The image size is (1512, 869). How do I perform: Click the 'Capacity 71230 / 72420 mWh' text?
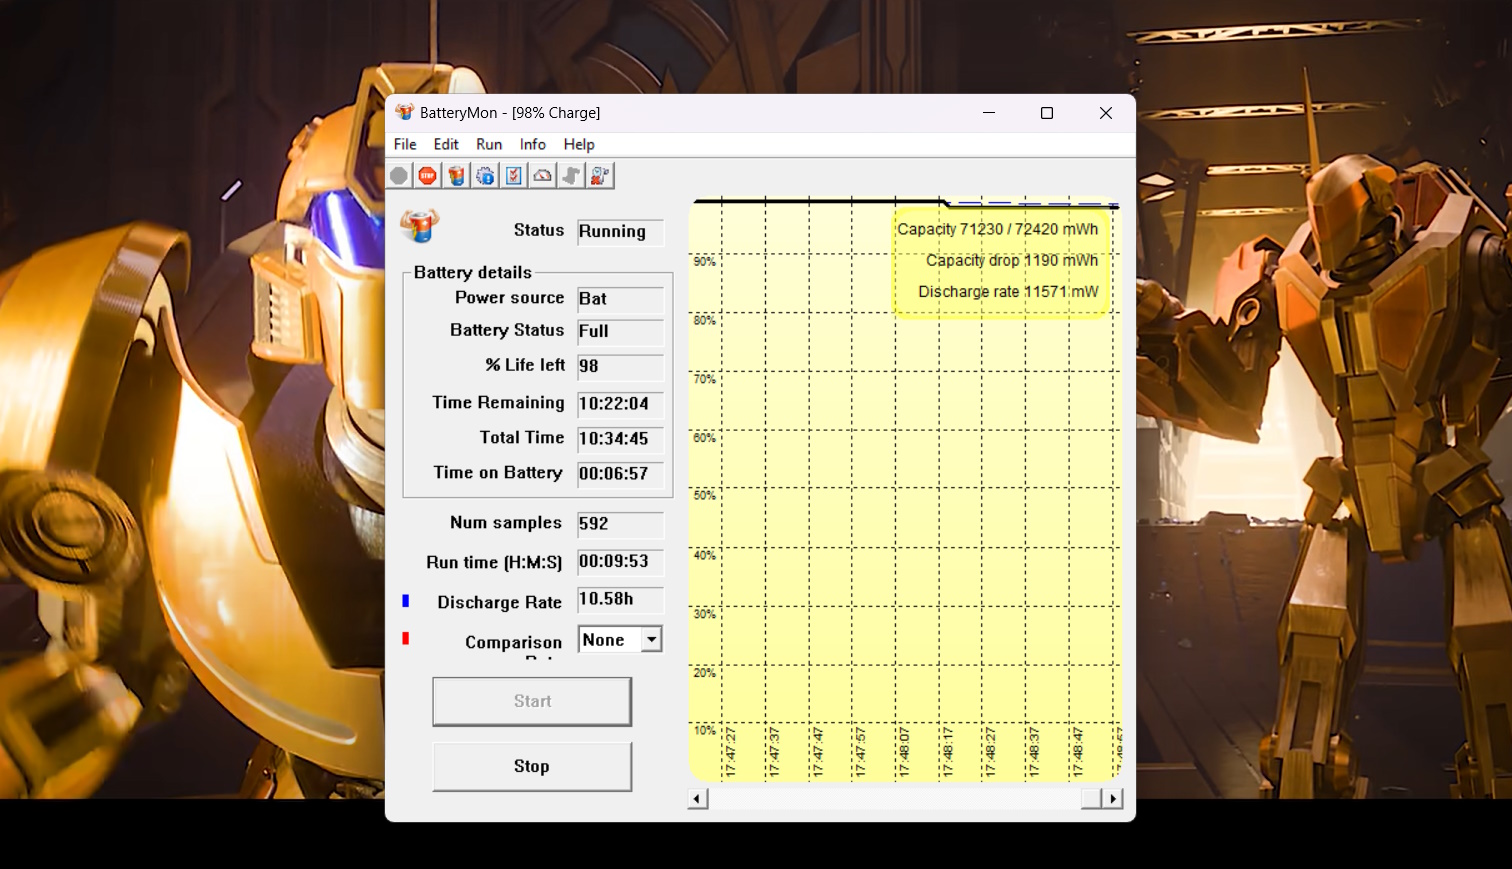(x=998, y=229)
